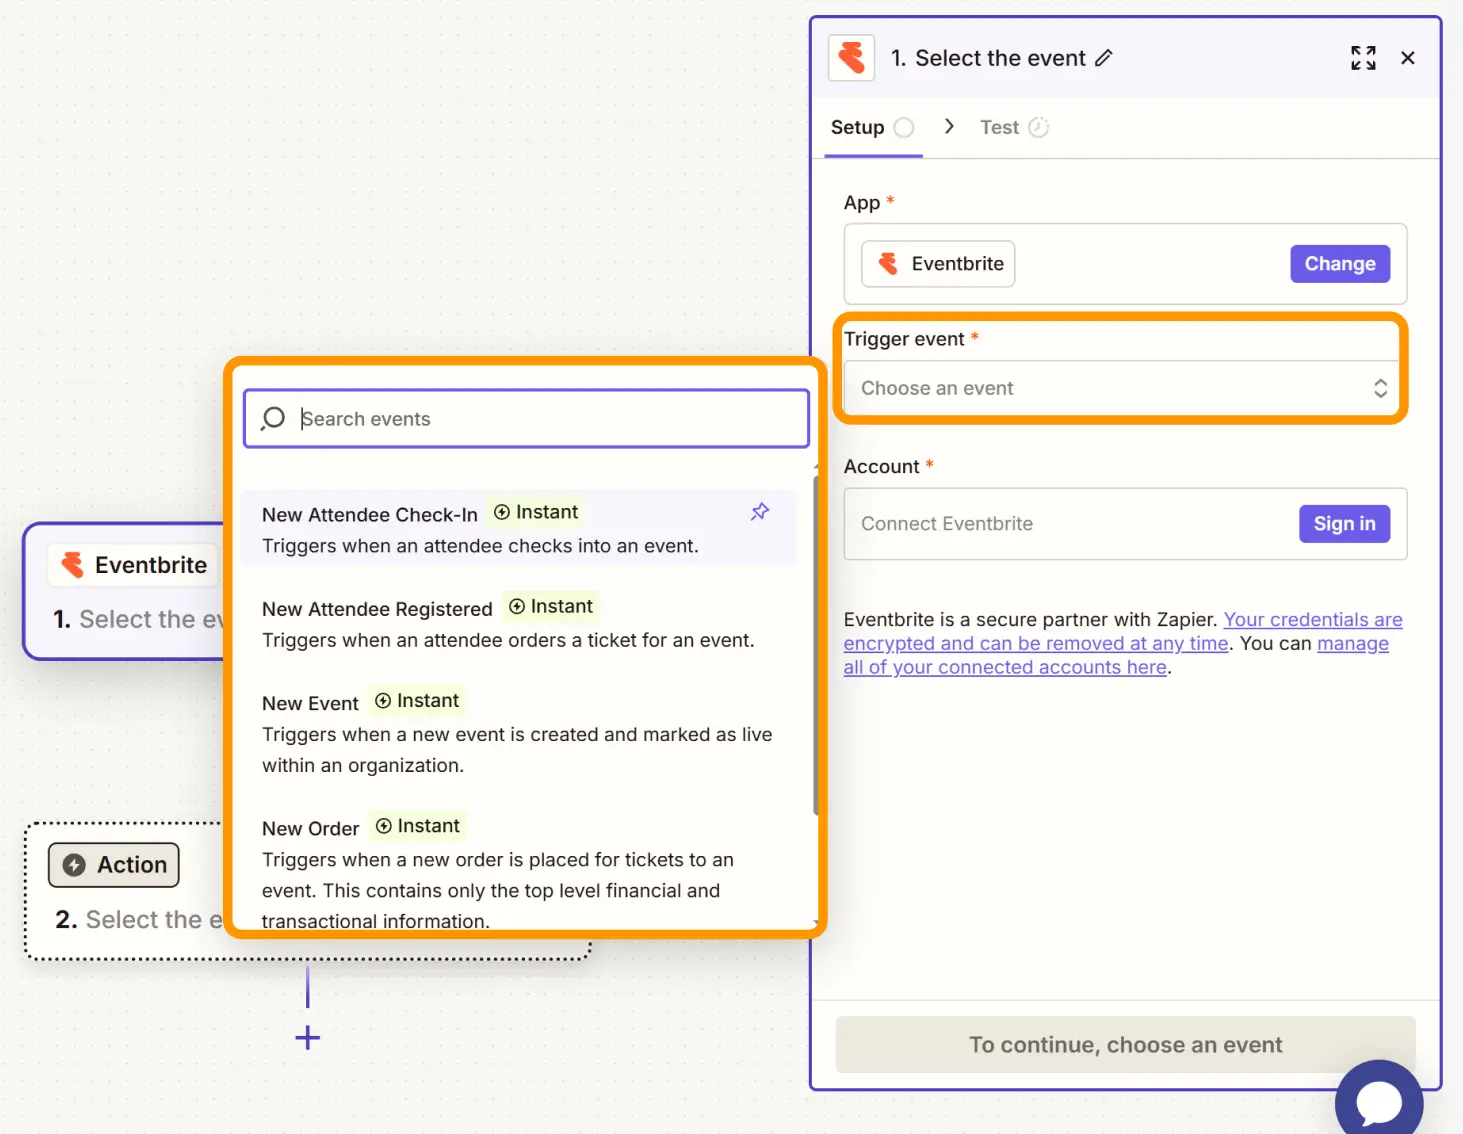Edit step name with pencil icon
This screenshot has height=1134, width=1463.
[1103, 58]
